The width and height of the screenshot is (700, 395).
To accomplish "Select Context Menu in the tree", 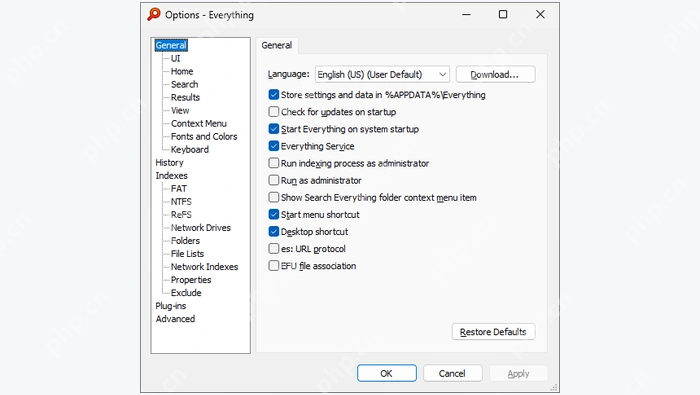I will tap(199, 123).
